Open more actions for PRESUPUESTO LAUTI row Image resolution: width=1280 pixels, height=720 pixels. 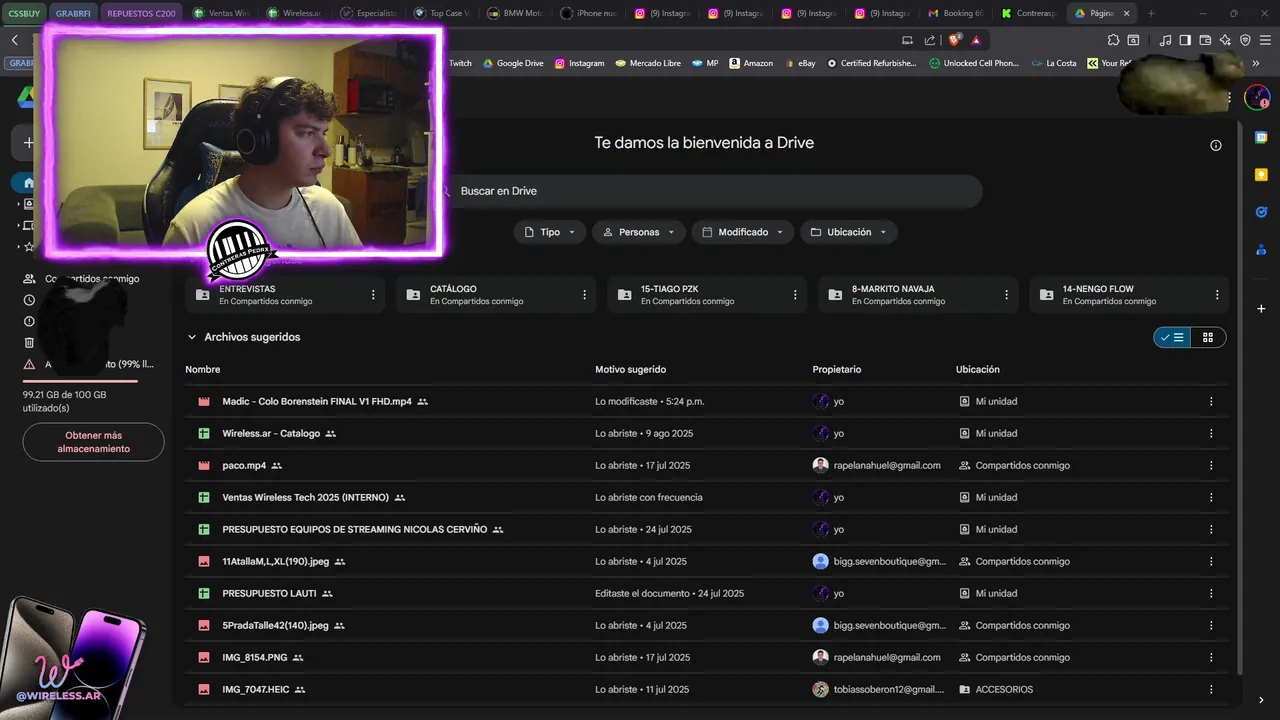pos(1211,593)
